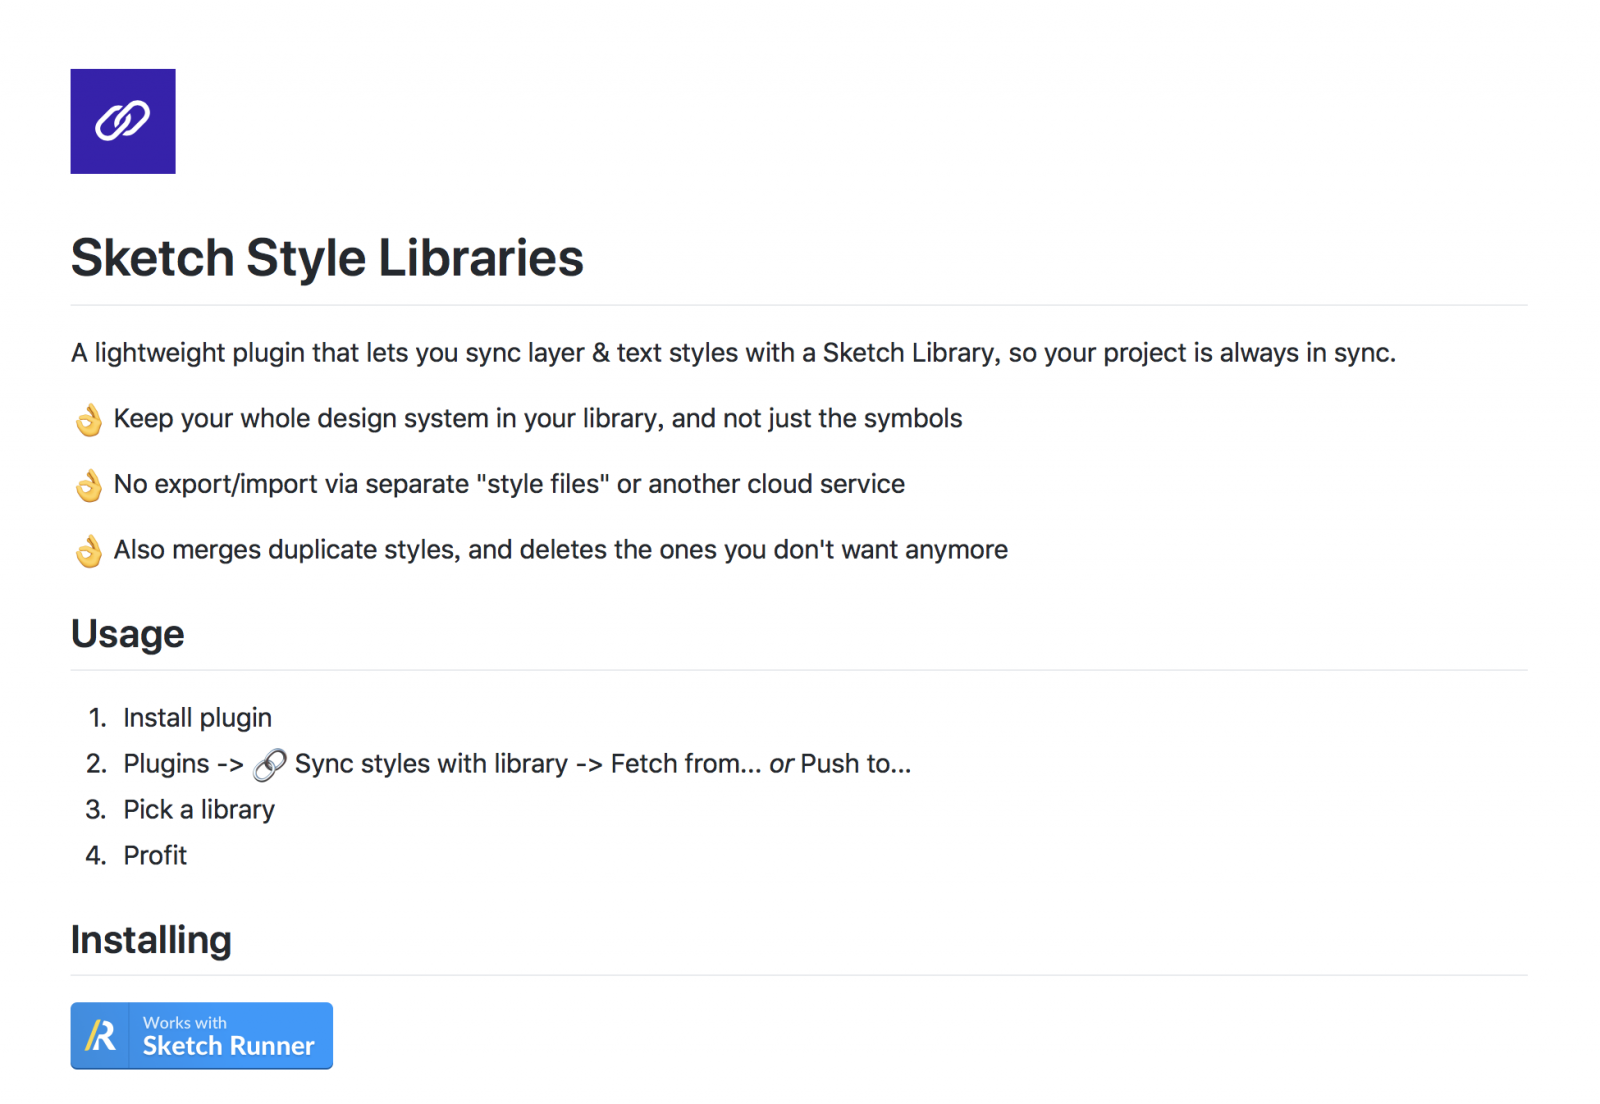Screen dimensions: 1600x1104
Task: Select the "Sketch Style Libraries" main heading
Action: (x=327, y=258)
